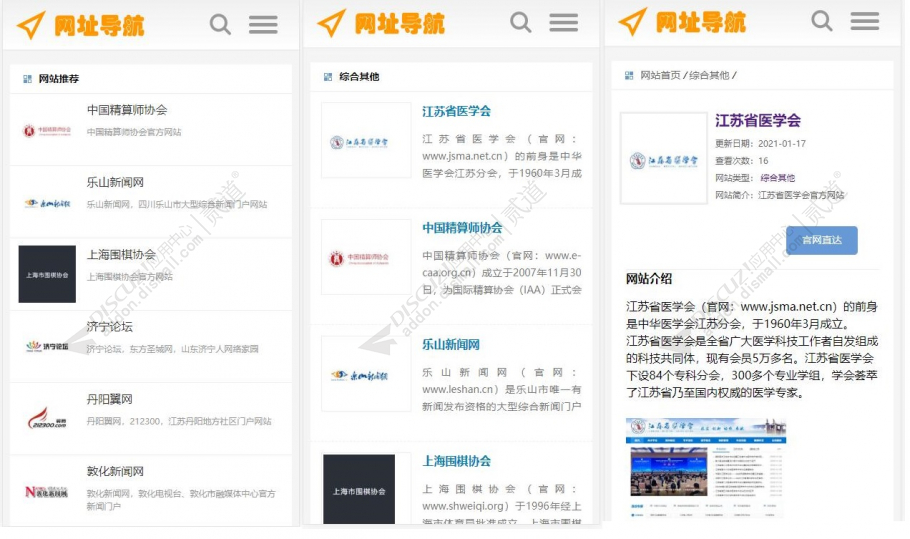Click 江苏省医学会 heading on detail page

758,121
